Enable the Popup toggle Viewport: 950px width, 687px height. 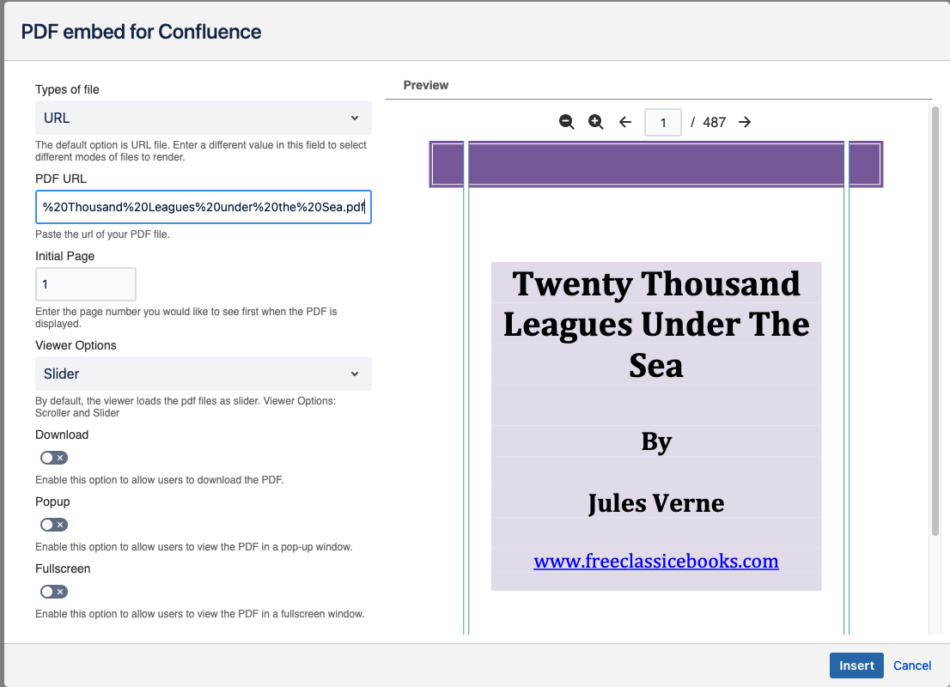pos(54,525)
